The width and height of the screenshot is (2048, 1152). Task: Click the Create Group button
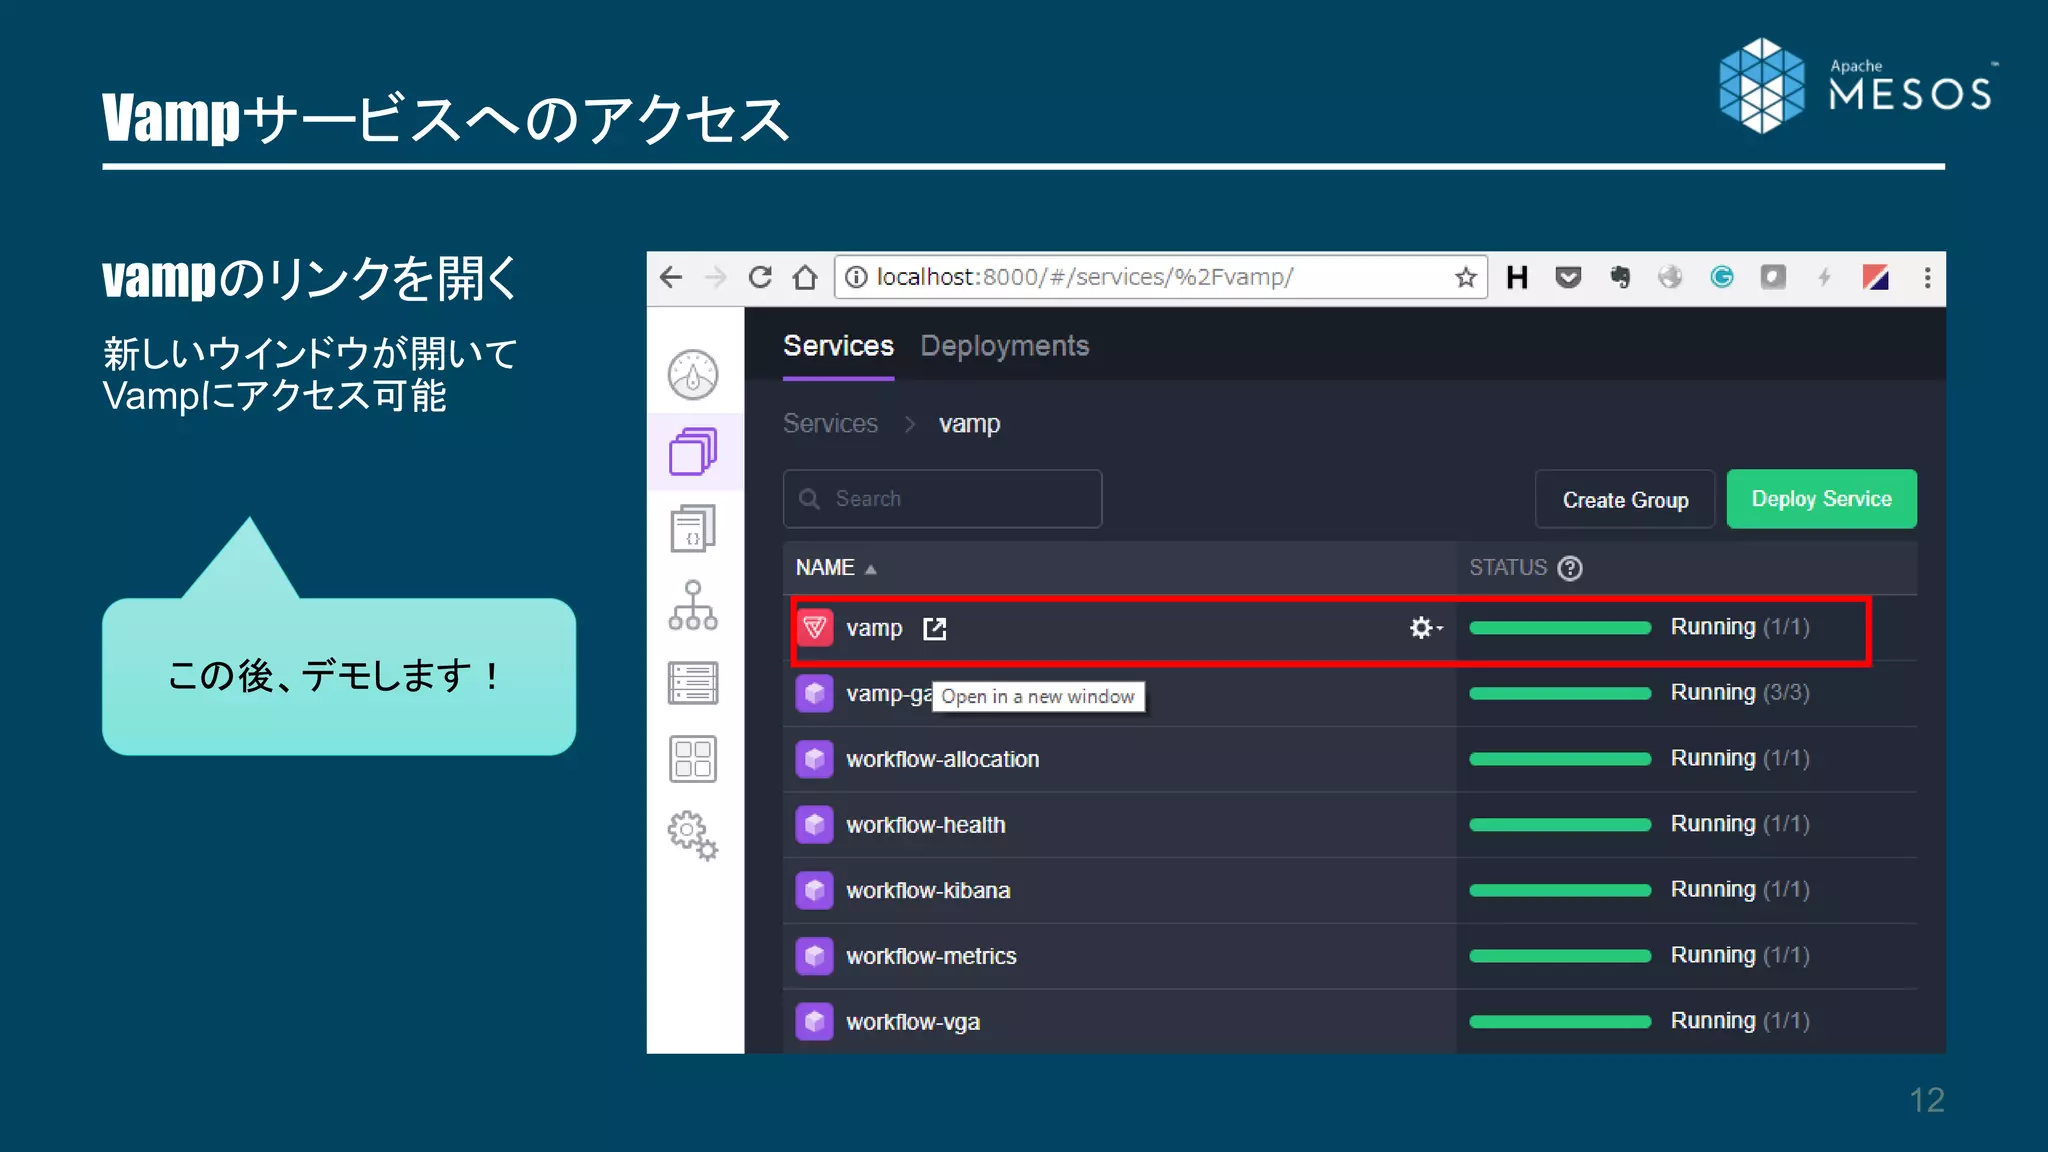pos(1625,499)
